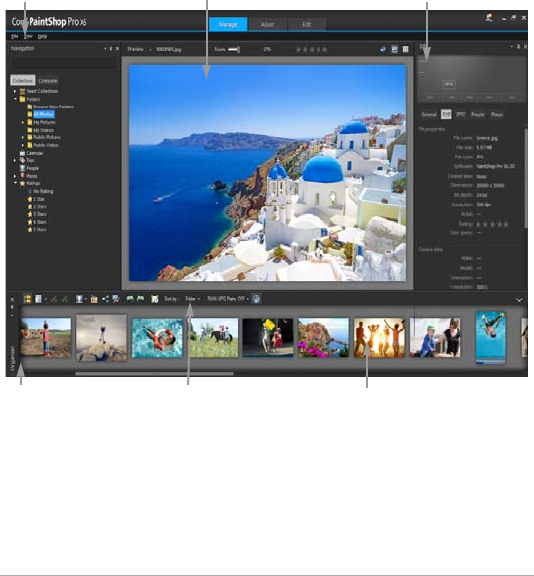Click the Organizer horizontal scrollbar
This screenshot has height=576, width=534.
tap(154, 374)
